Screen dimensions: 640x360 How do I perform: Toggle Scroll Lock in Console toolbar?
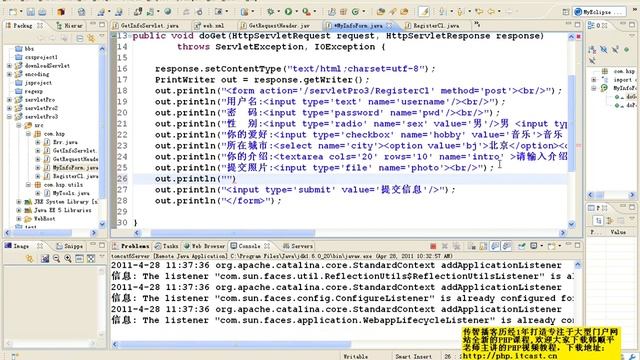[483, 246]
